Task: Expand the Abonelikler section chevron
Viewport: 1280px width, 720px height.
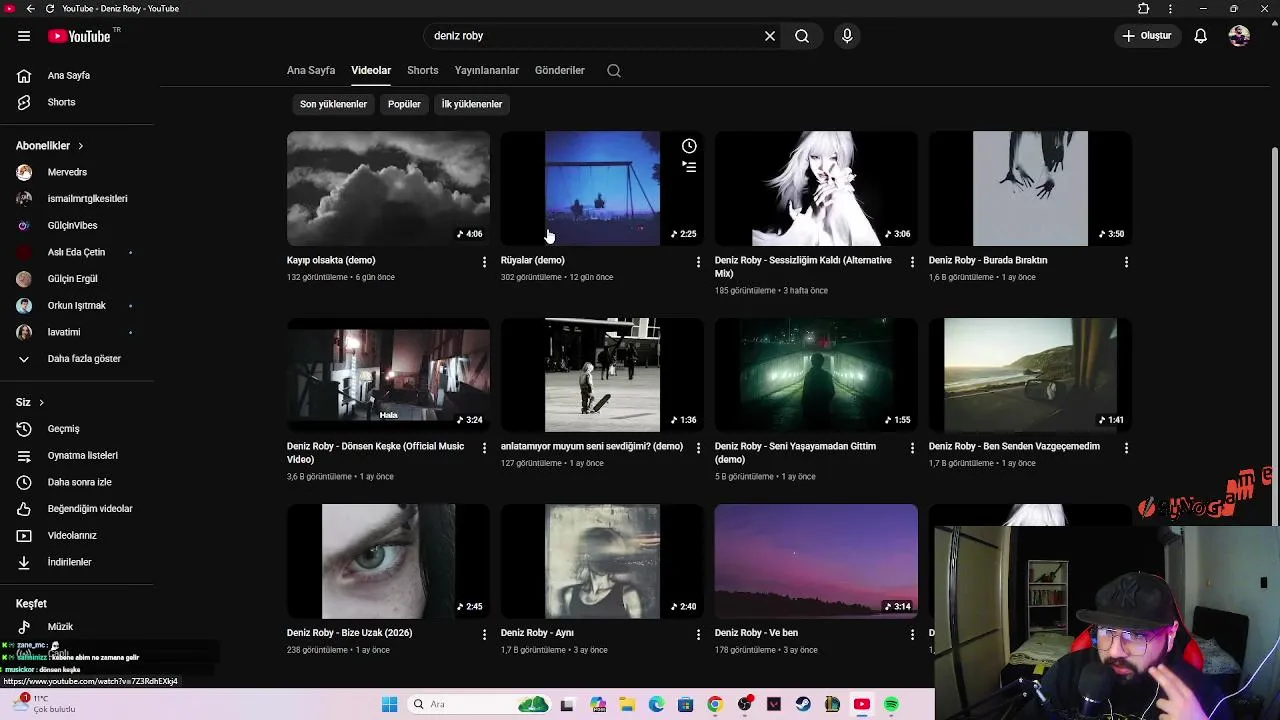Action: 81,146
